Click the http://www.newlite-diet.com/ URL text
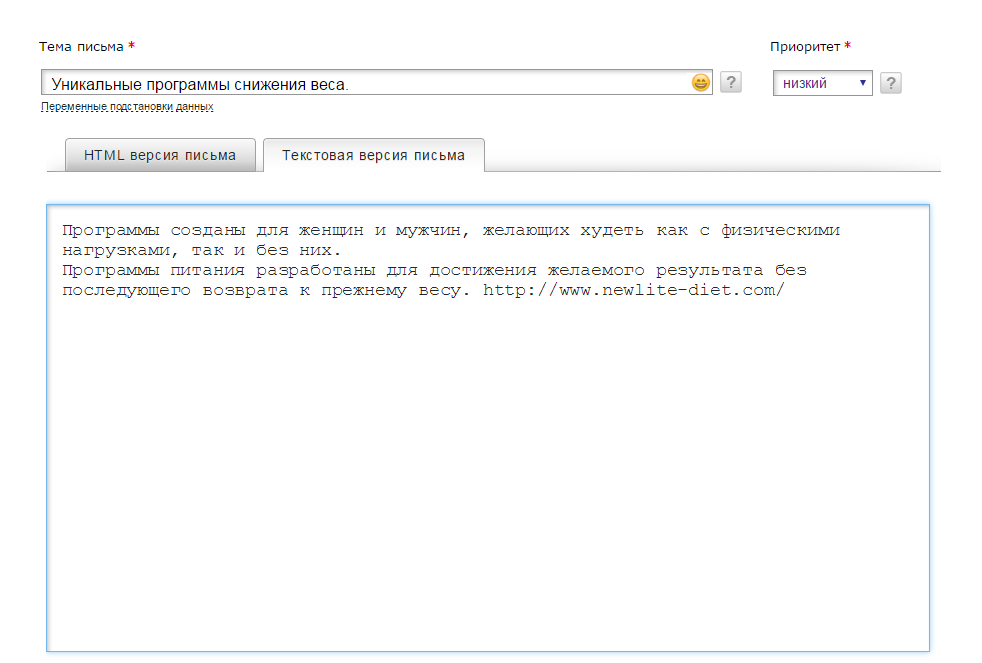This screenshot has width=982, height=663. click(x=633, y=290)
